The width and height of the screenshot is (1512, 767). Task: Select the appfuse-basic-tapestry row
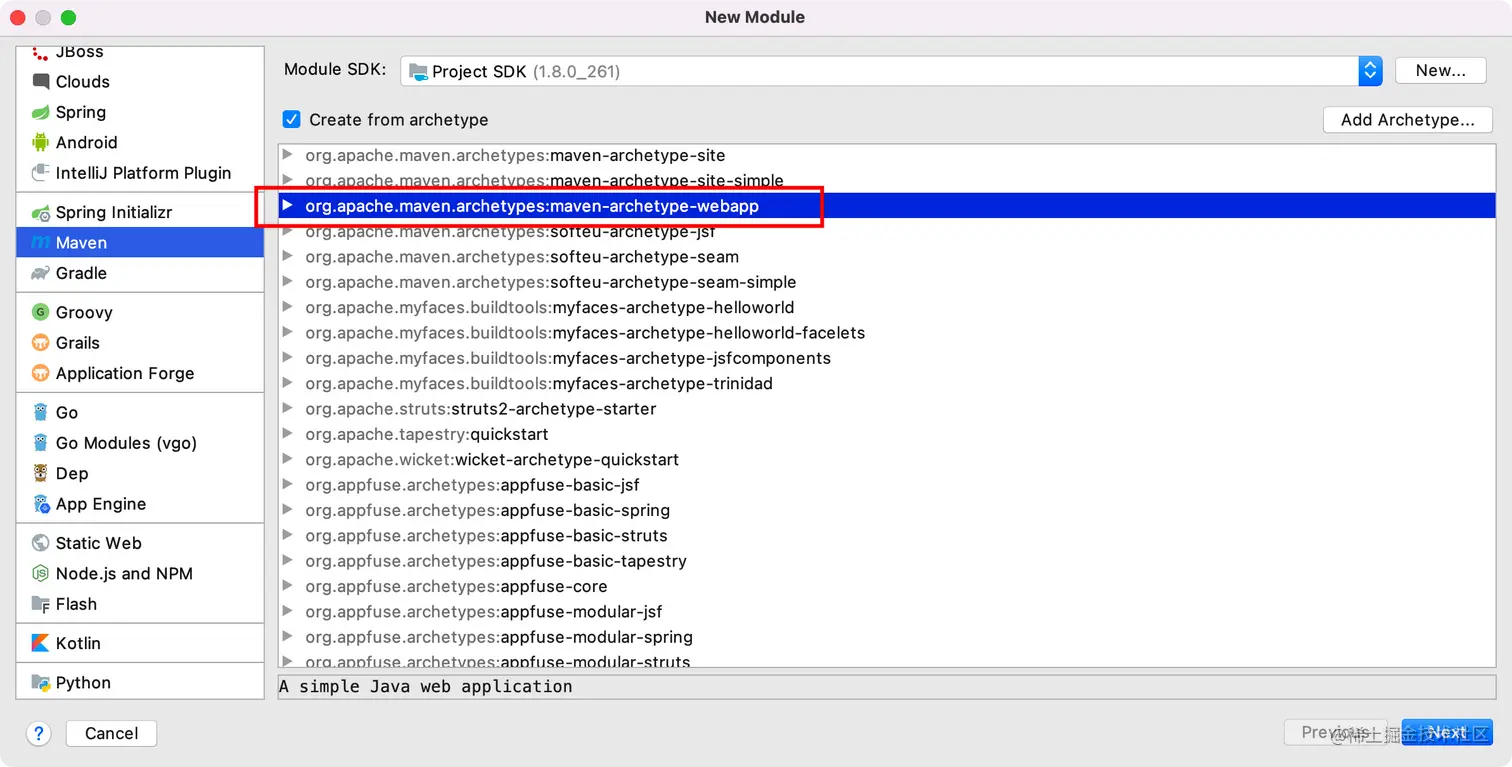(x=887, y=561)
